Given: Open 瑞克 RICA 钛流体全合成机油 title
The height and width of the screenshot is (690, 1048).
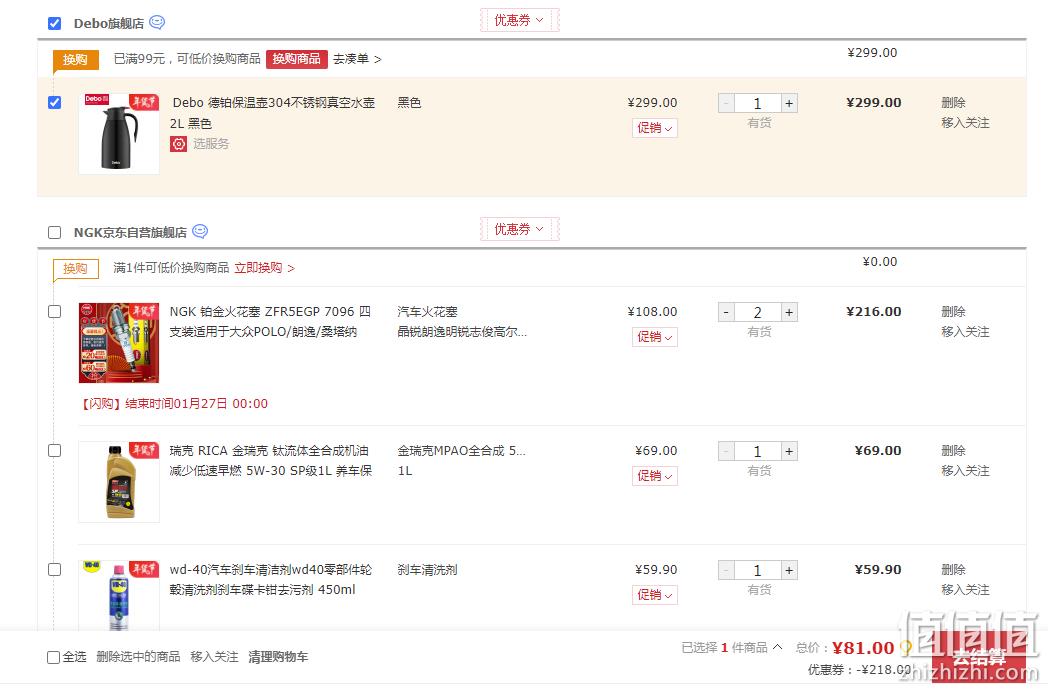Looking at the screenshot, I should tap(271, 461).
